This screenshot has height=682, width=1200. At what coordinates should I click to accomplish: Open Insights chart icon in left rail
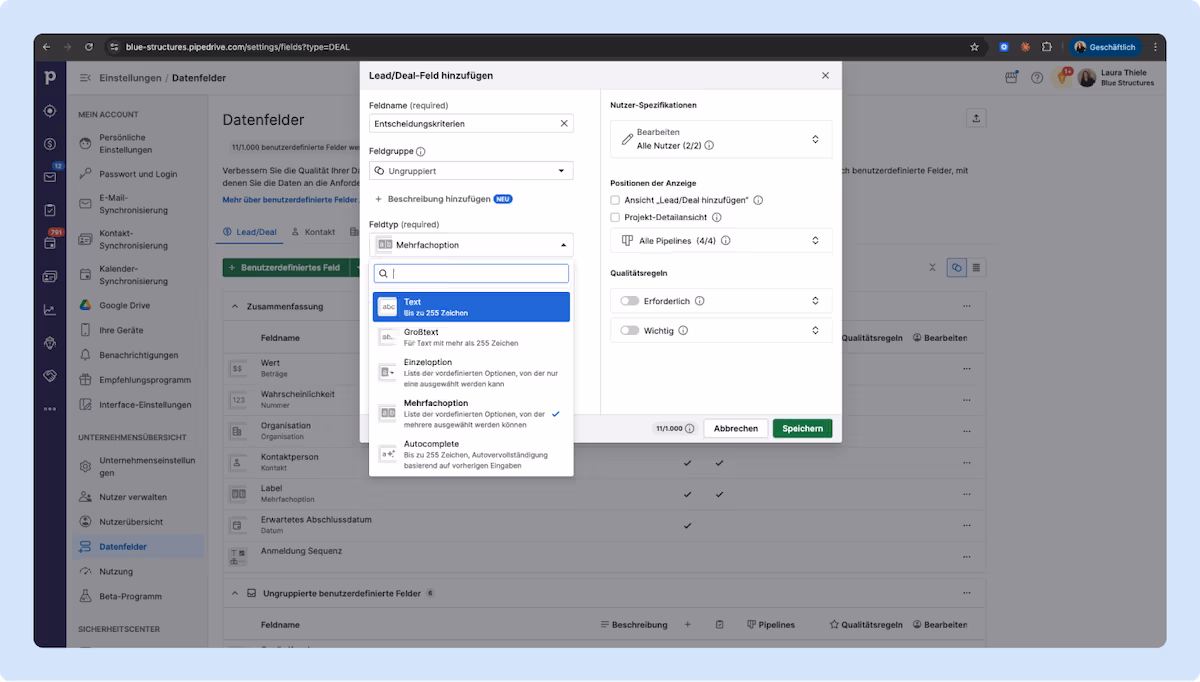[x=50, y=309]
